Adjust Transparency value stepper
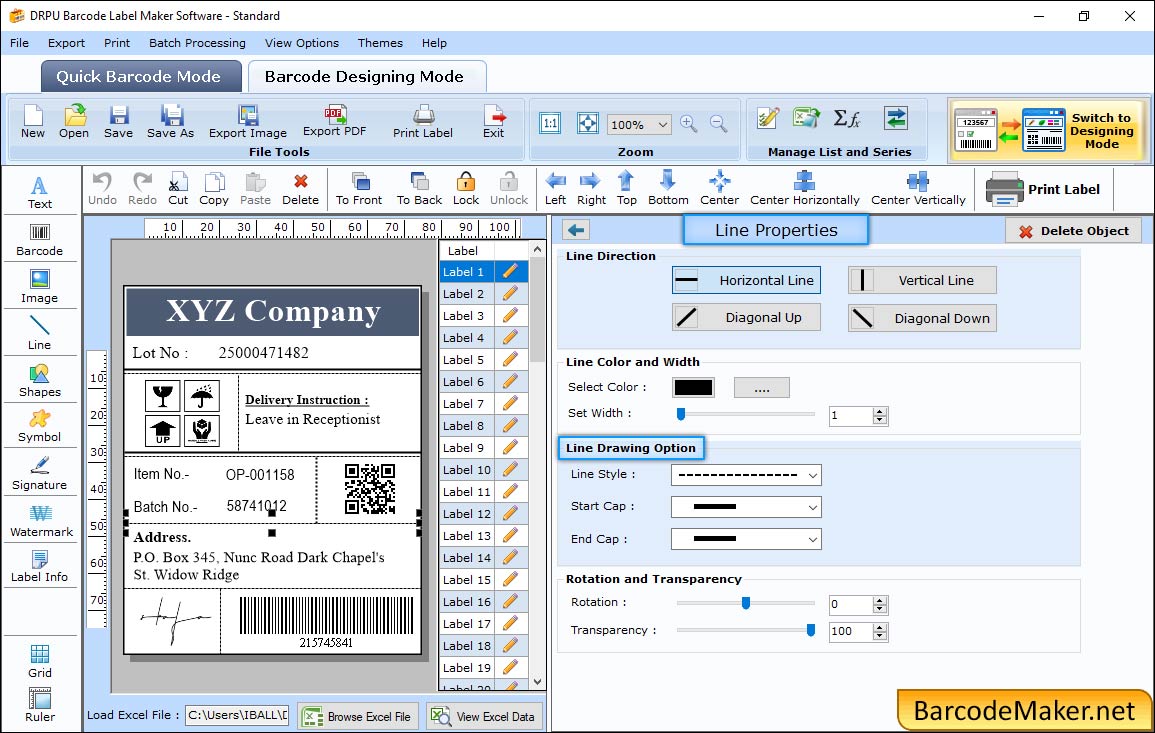The height and width of the screenshot is (733, 1155). pyautogui.click(x=880, y=632)
